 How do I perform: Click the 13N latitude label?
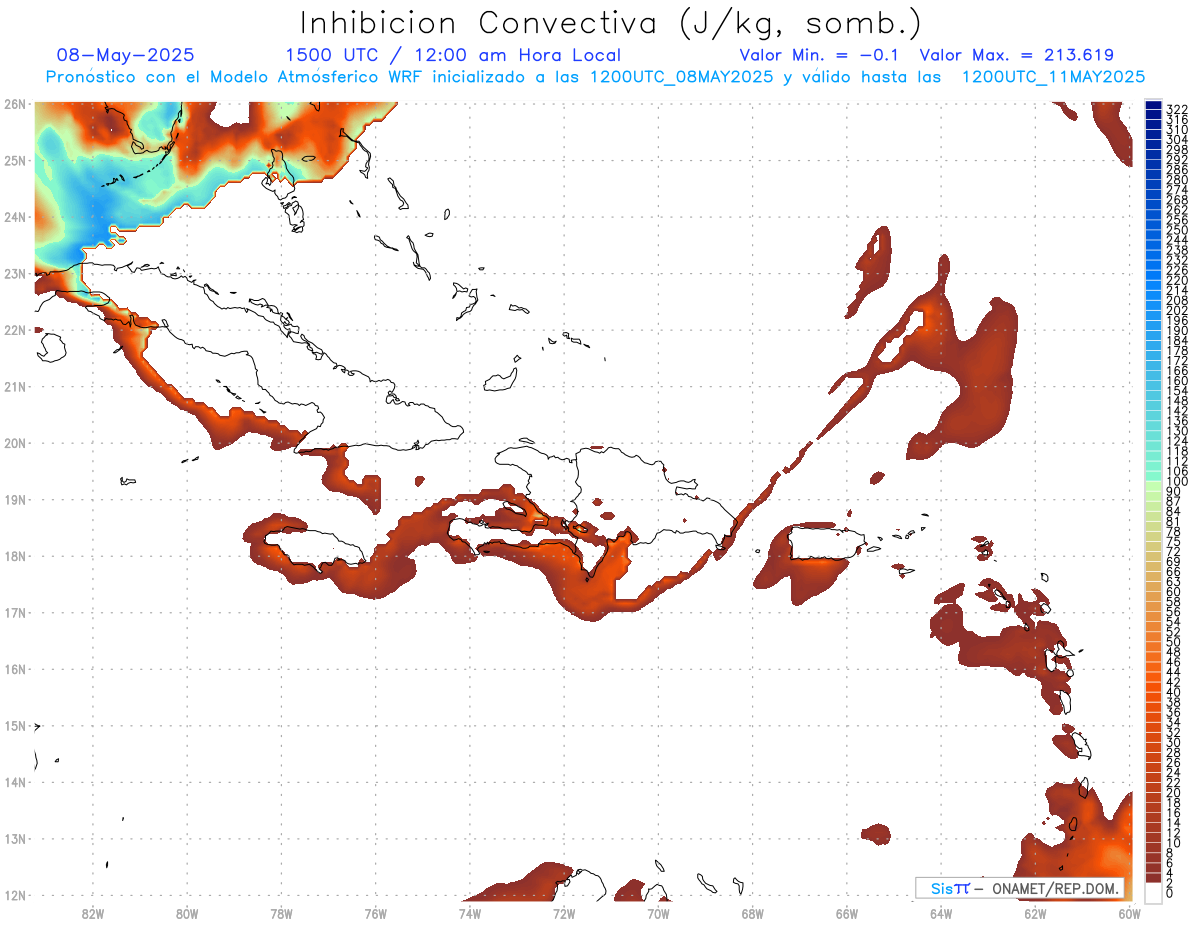[x=14, y=838]
